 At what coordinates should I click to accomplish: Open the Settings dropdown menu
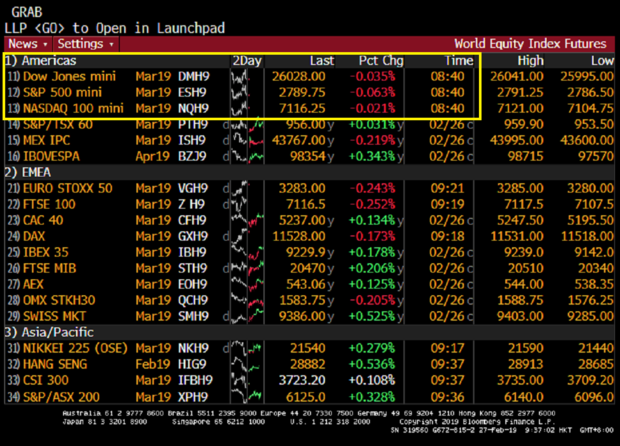tap(86, 44)
